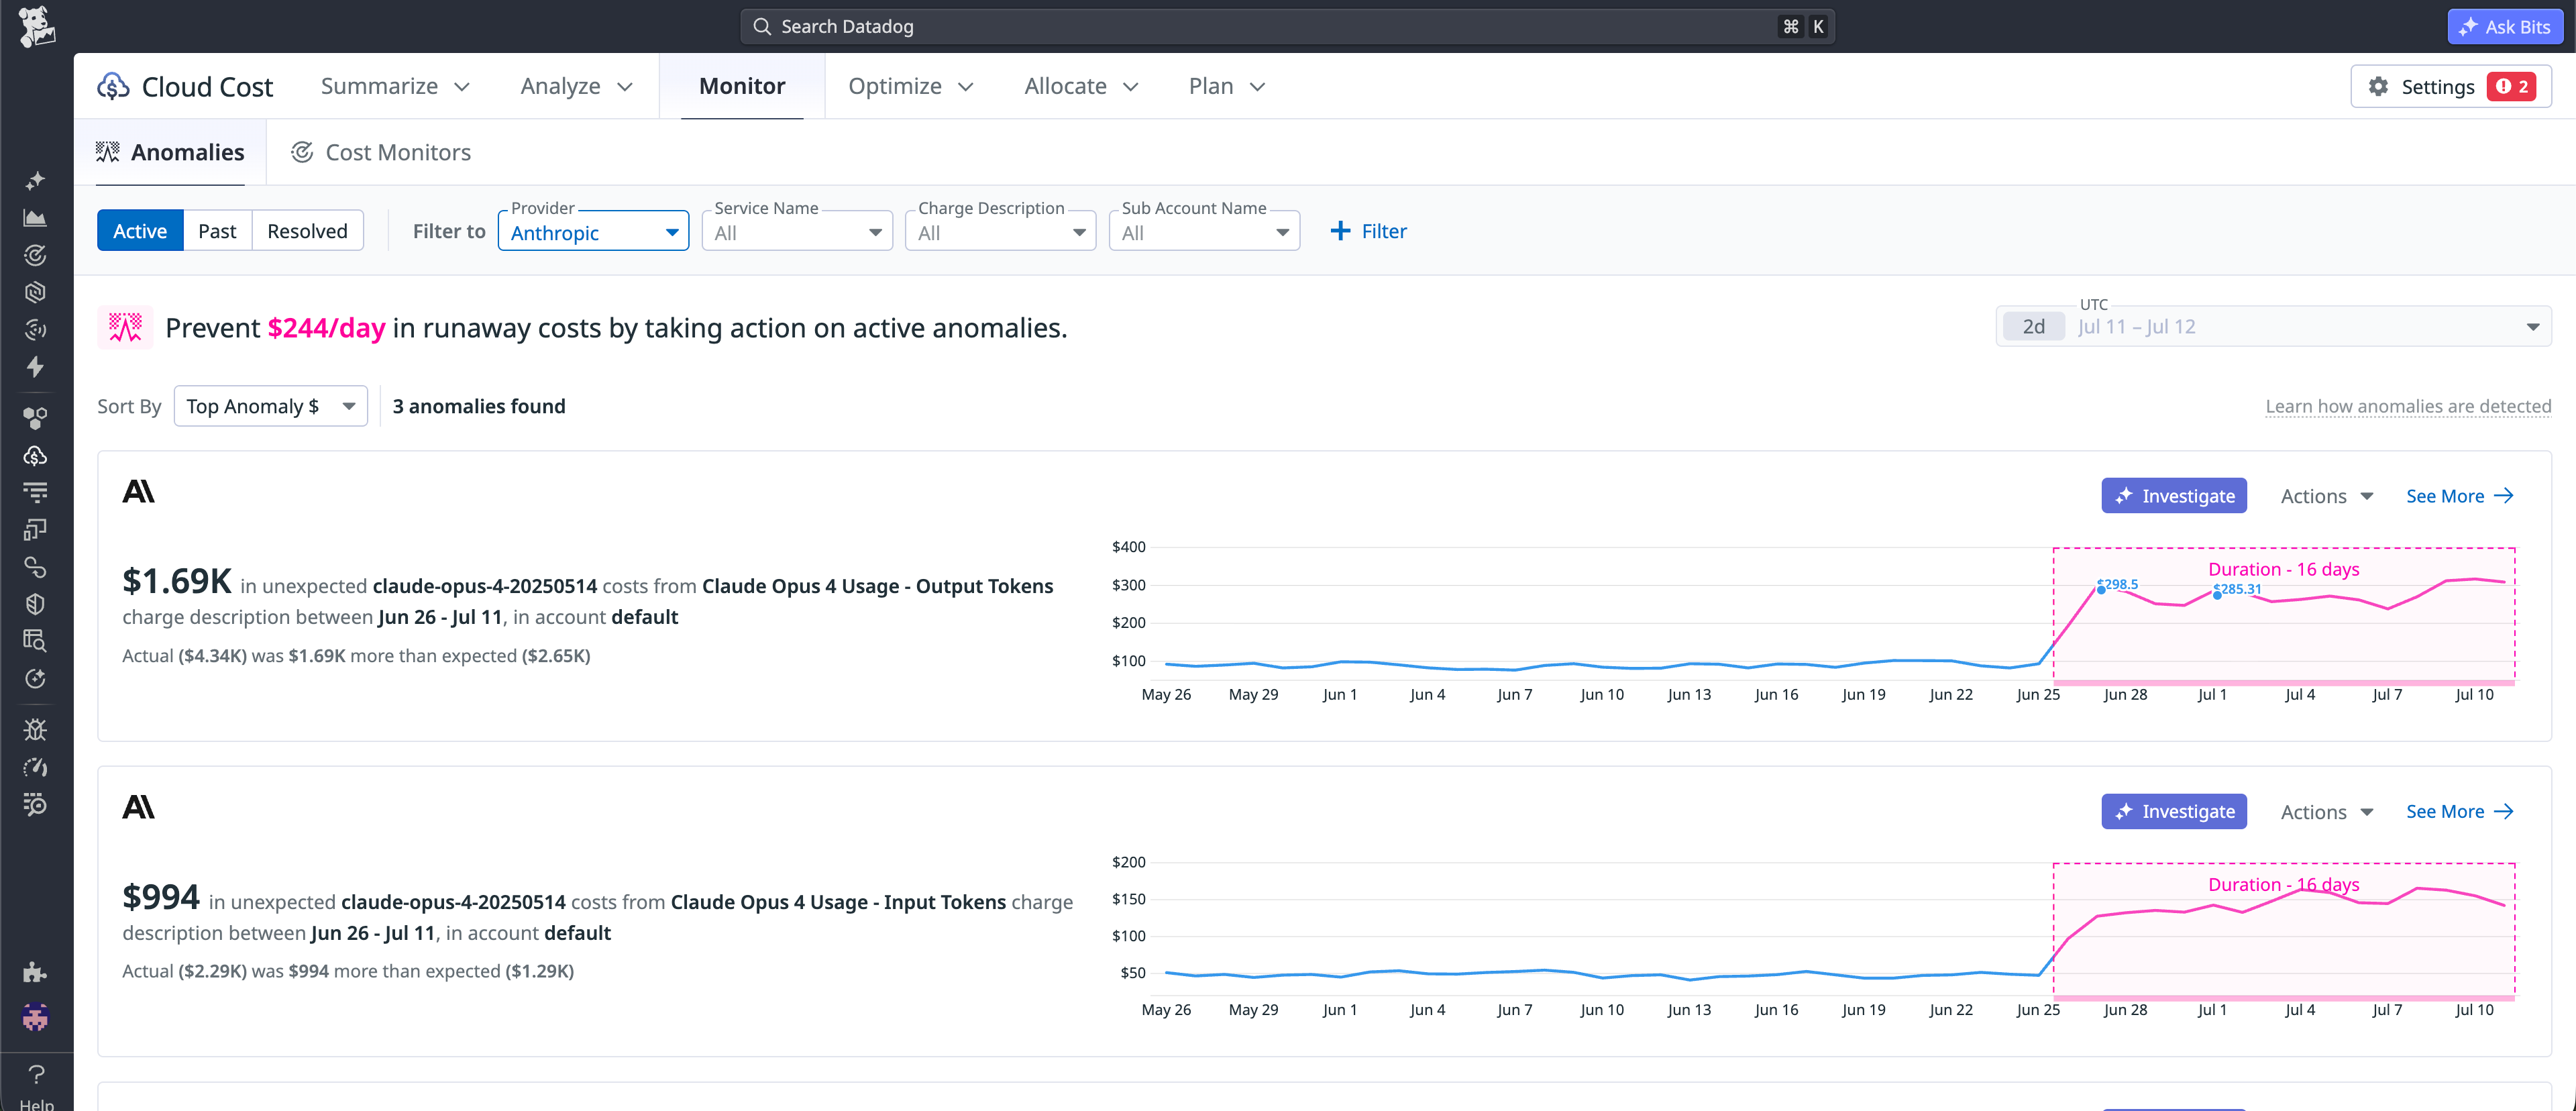Open the Ask Bits assistant button
The width and height of the screenshot is (2576, 1111).
[2505, 27]
